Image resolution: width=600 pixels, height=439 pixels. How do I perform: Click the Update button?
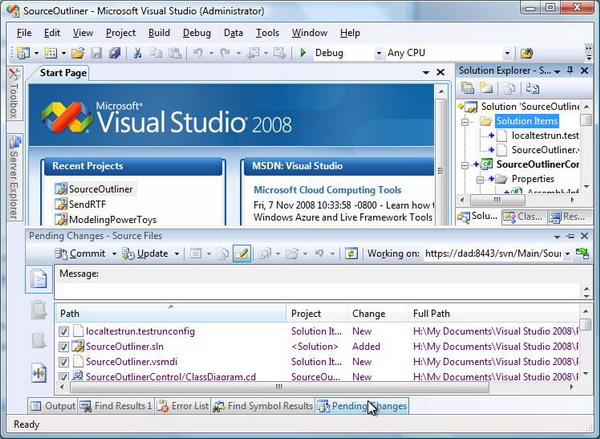click(145, 253)
